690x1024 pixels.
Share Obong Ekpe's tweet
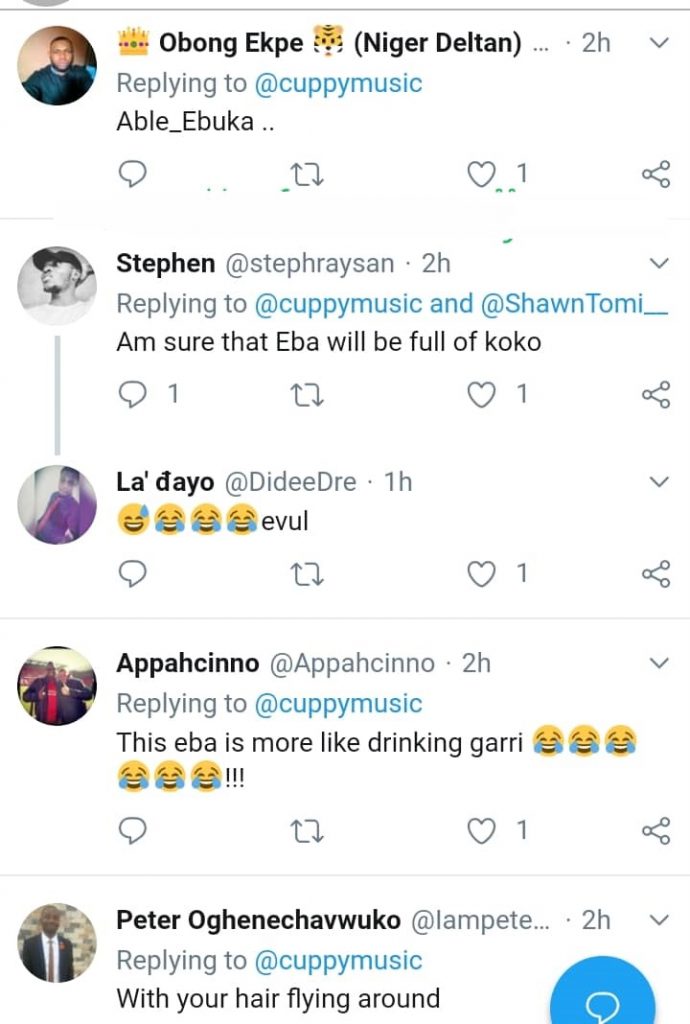click(655, 176)
